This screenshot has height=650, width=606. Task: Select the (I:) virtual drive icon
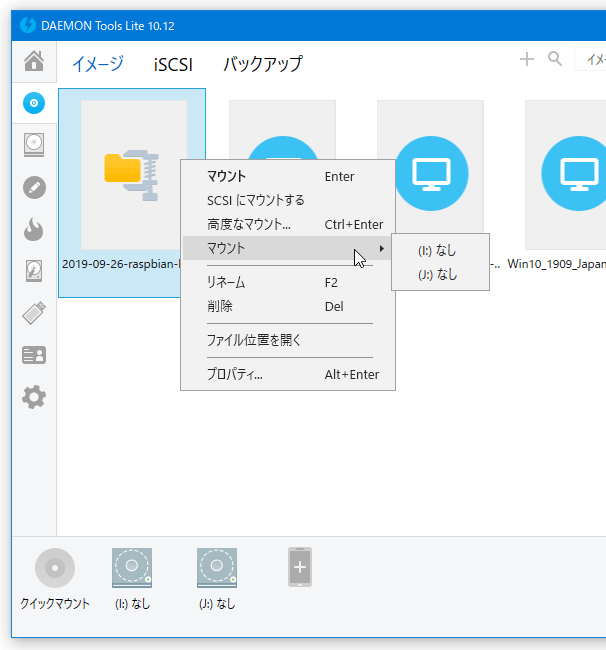point(132,568)
